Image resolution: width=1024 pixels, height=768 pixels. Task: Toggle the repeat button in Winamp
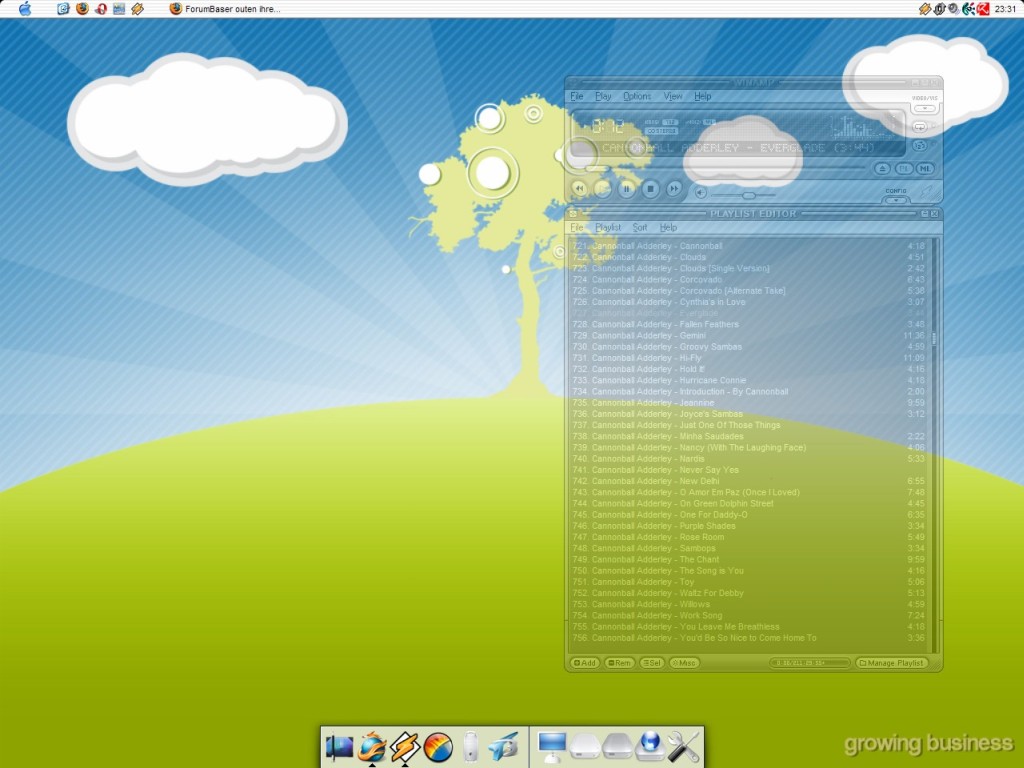[x=920, y=127]
